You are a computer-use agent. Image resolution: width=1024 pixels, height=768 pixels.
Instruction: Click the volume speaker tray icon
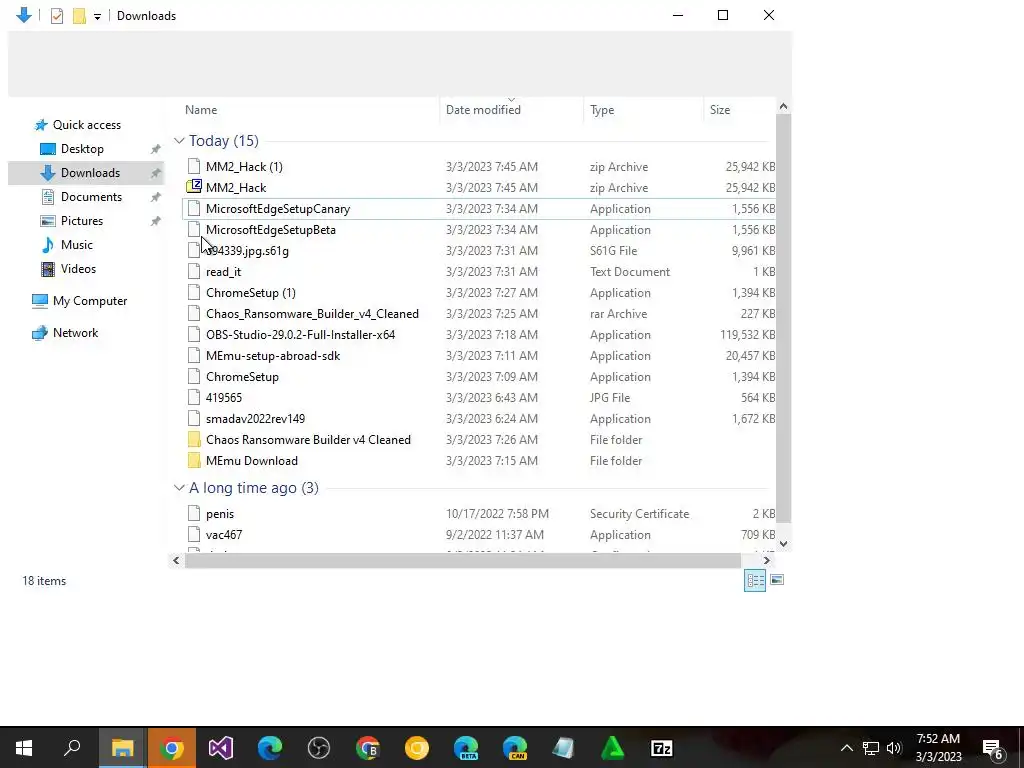[894, 748]
